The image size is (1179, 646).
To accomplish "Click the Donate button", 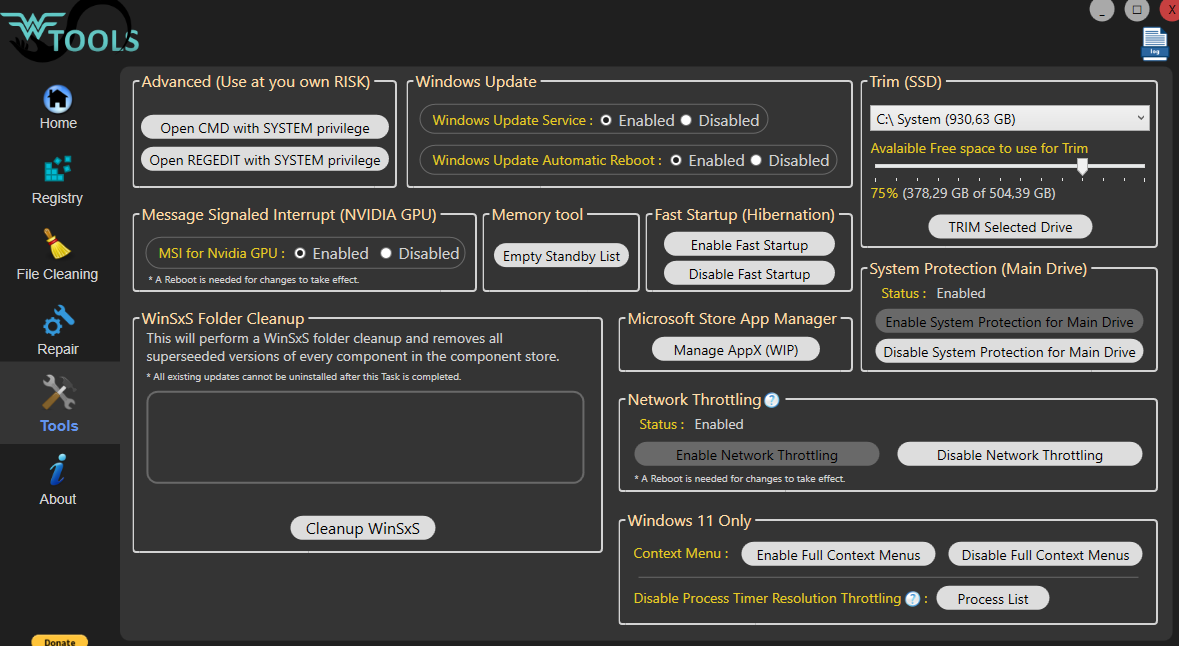I will click(x=59, y=641).
